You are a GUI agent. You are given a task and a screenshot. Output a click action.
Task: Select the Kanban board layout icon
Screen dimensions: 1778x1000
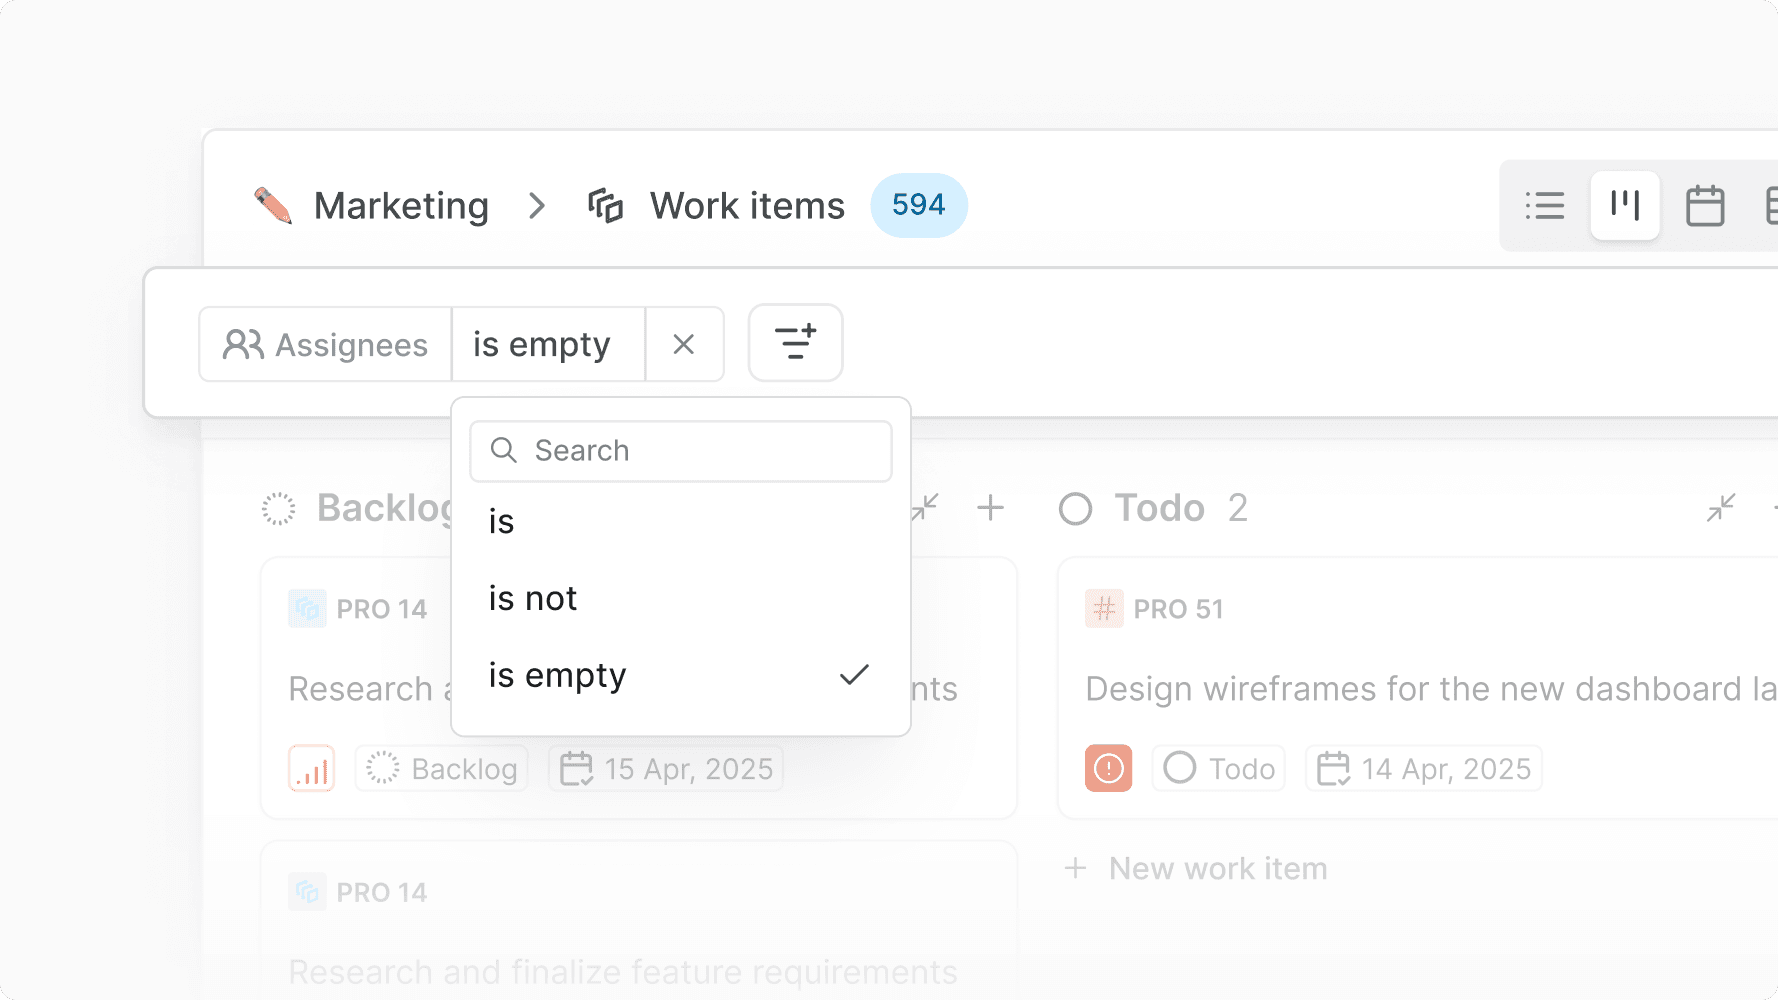(1624, 206)
